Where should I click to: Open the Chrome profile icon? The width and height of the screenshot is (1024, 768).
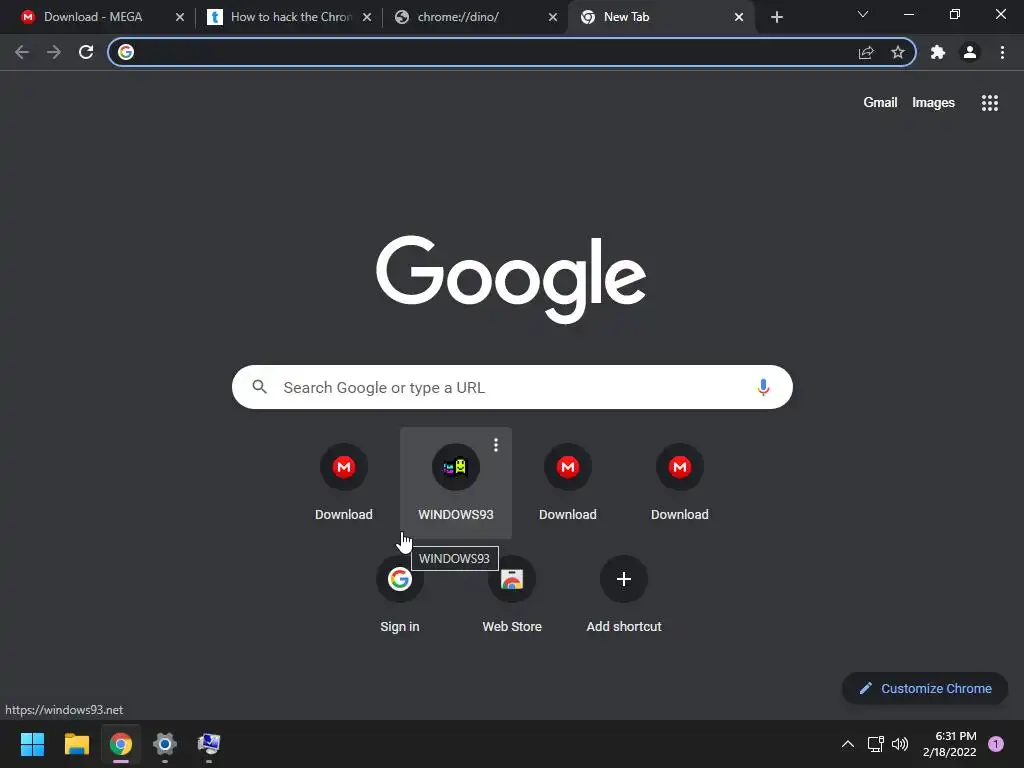point(970,52)
